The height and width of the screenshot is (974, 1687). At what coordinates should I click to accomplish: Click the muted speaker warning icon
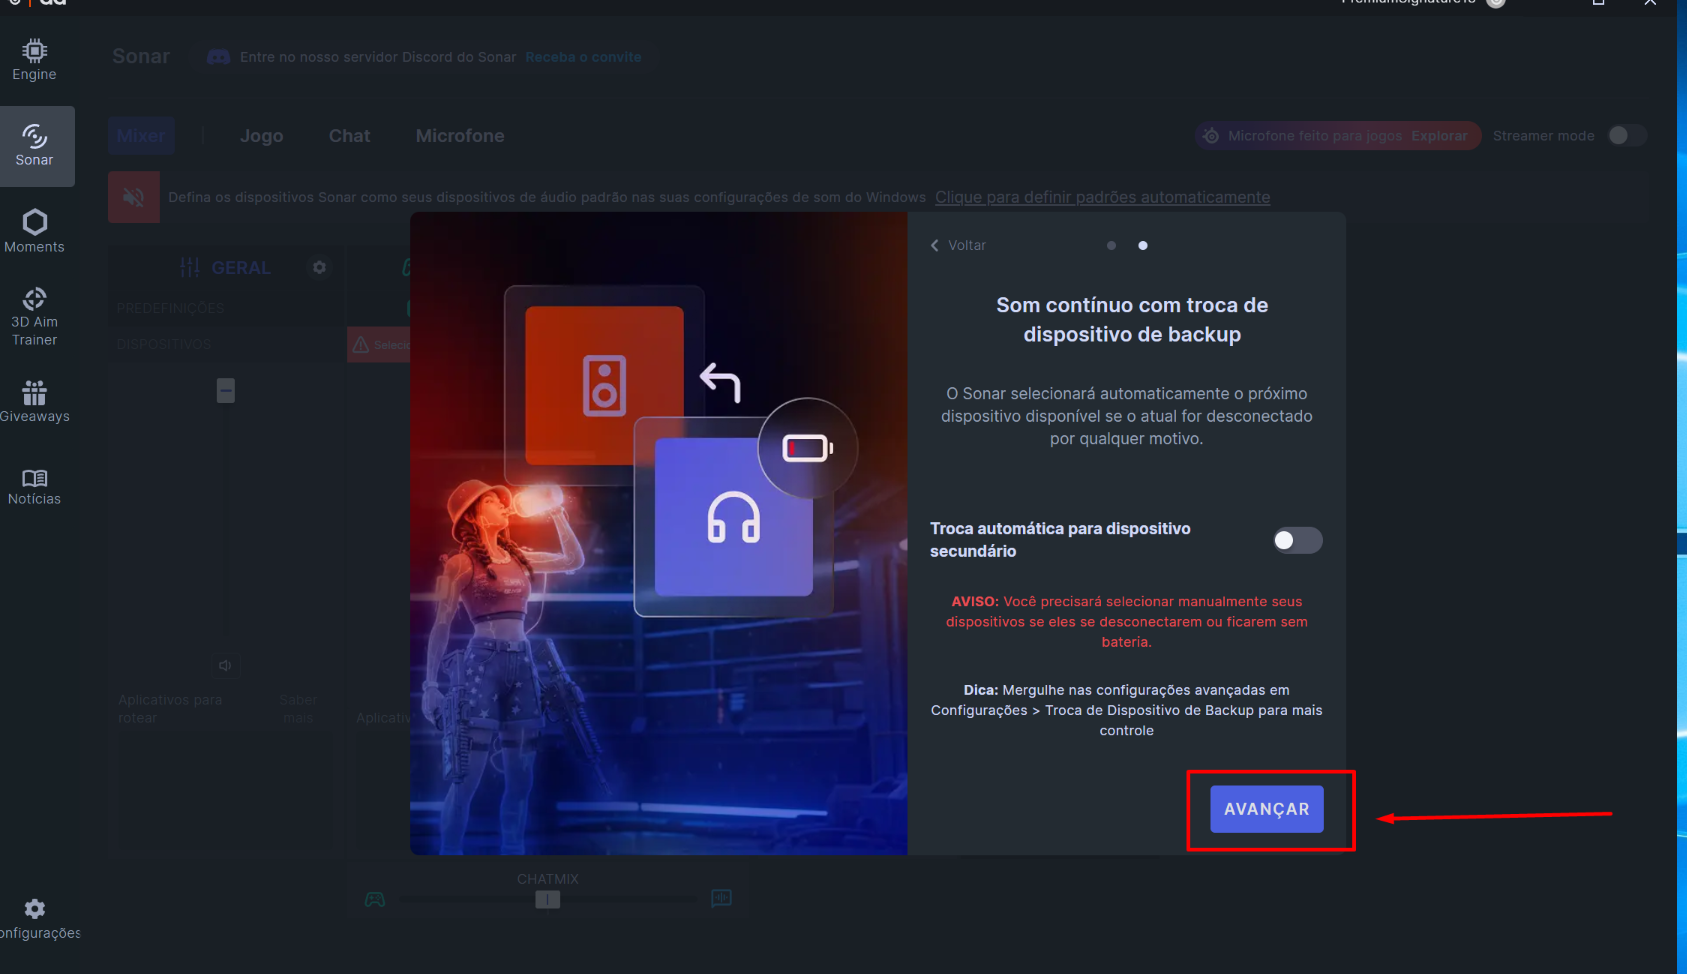[134, 197]
